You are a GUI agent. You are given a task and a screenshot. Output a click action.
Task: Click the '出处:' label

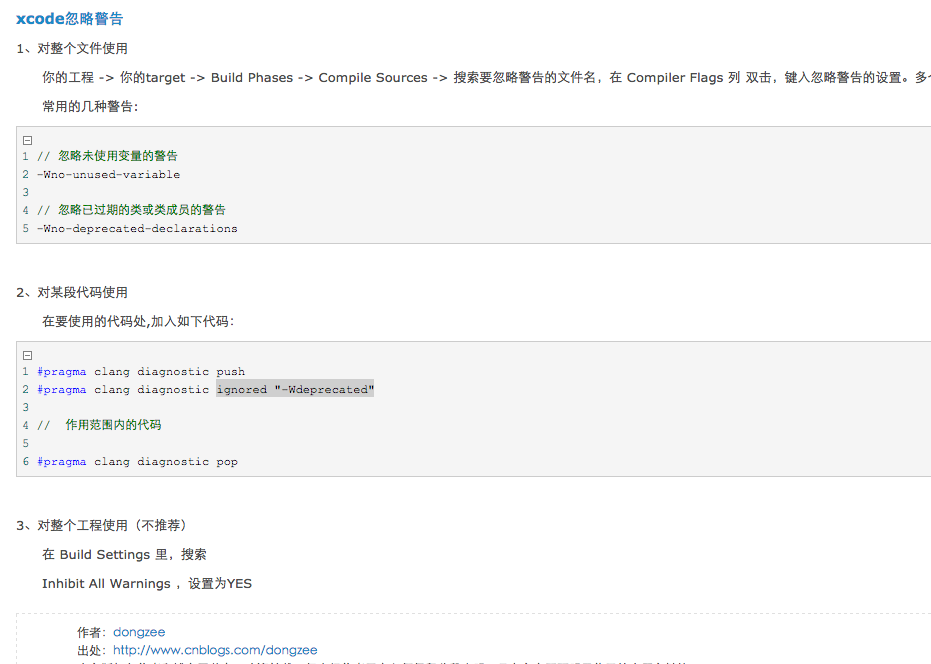tap(91, 650)
